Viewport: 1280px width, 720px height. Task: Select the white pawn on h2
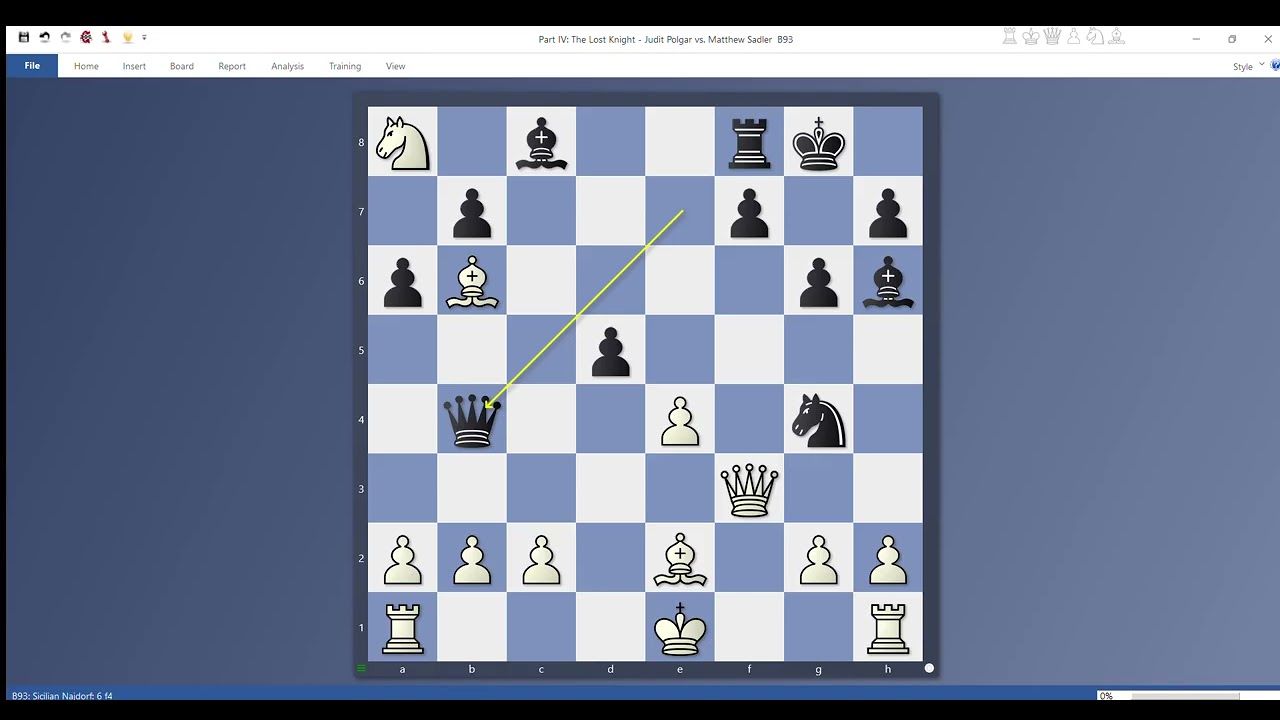(x=888, y=558)
